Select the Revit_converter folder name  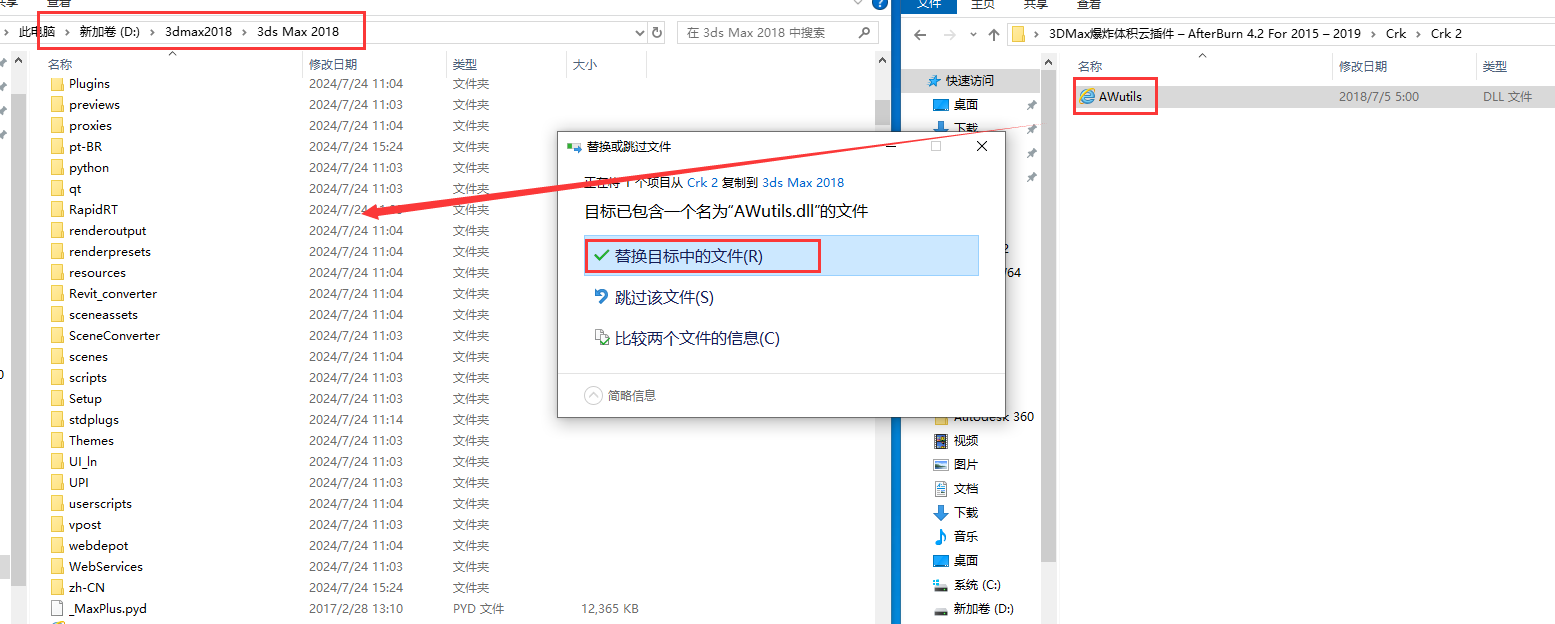pyautogui.click(x=113, y=294)
